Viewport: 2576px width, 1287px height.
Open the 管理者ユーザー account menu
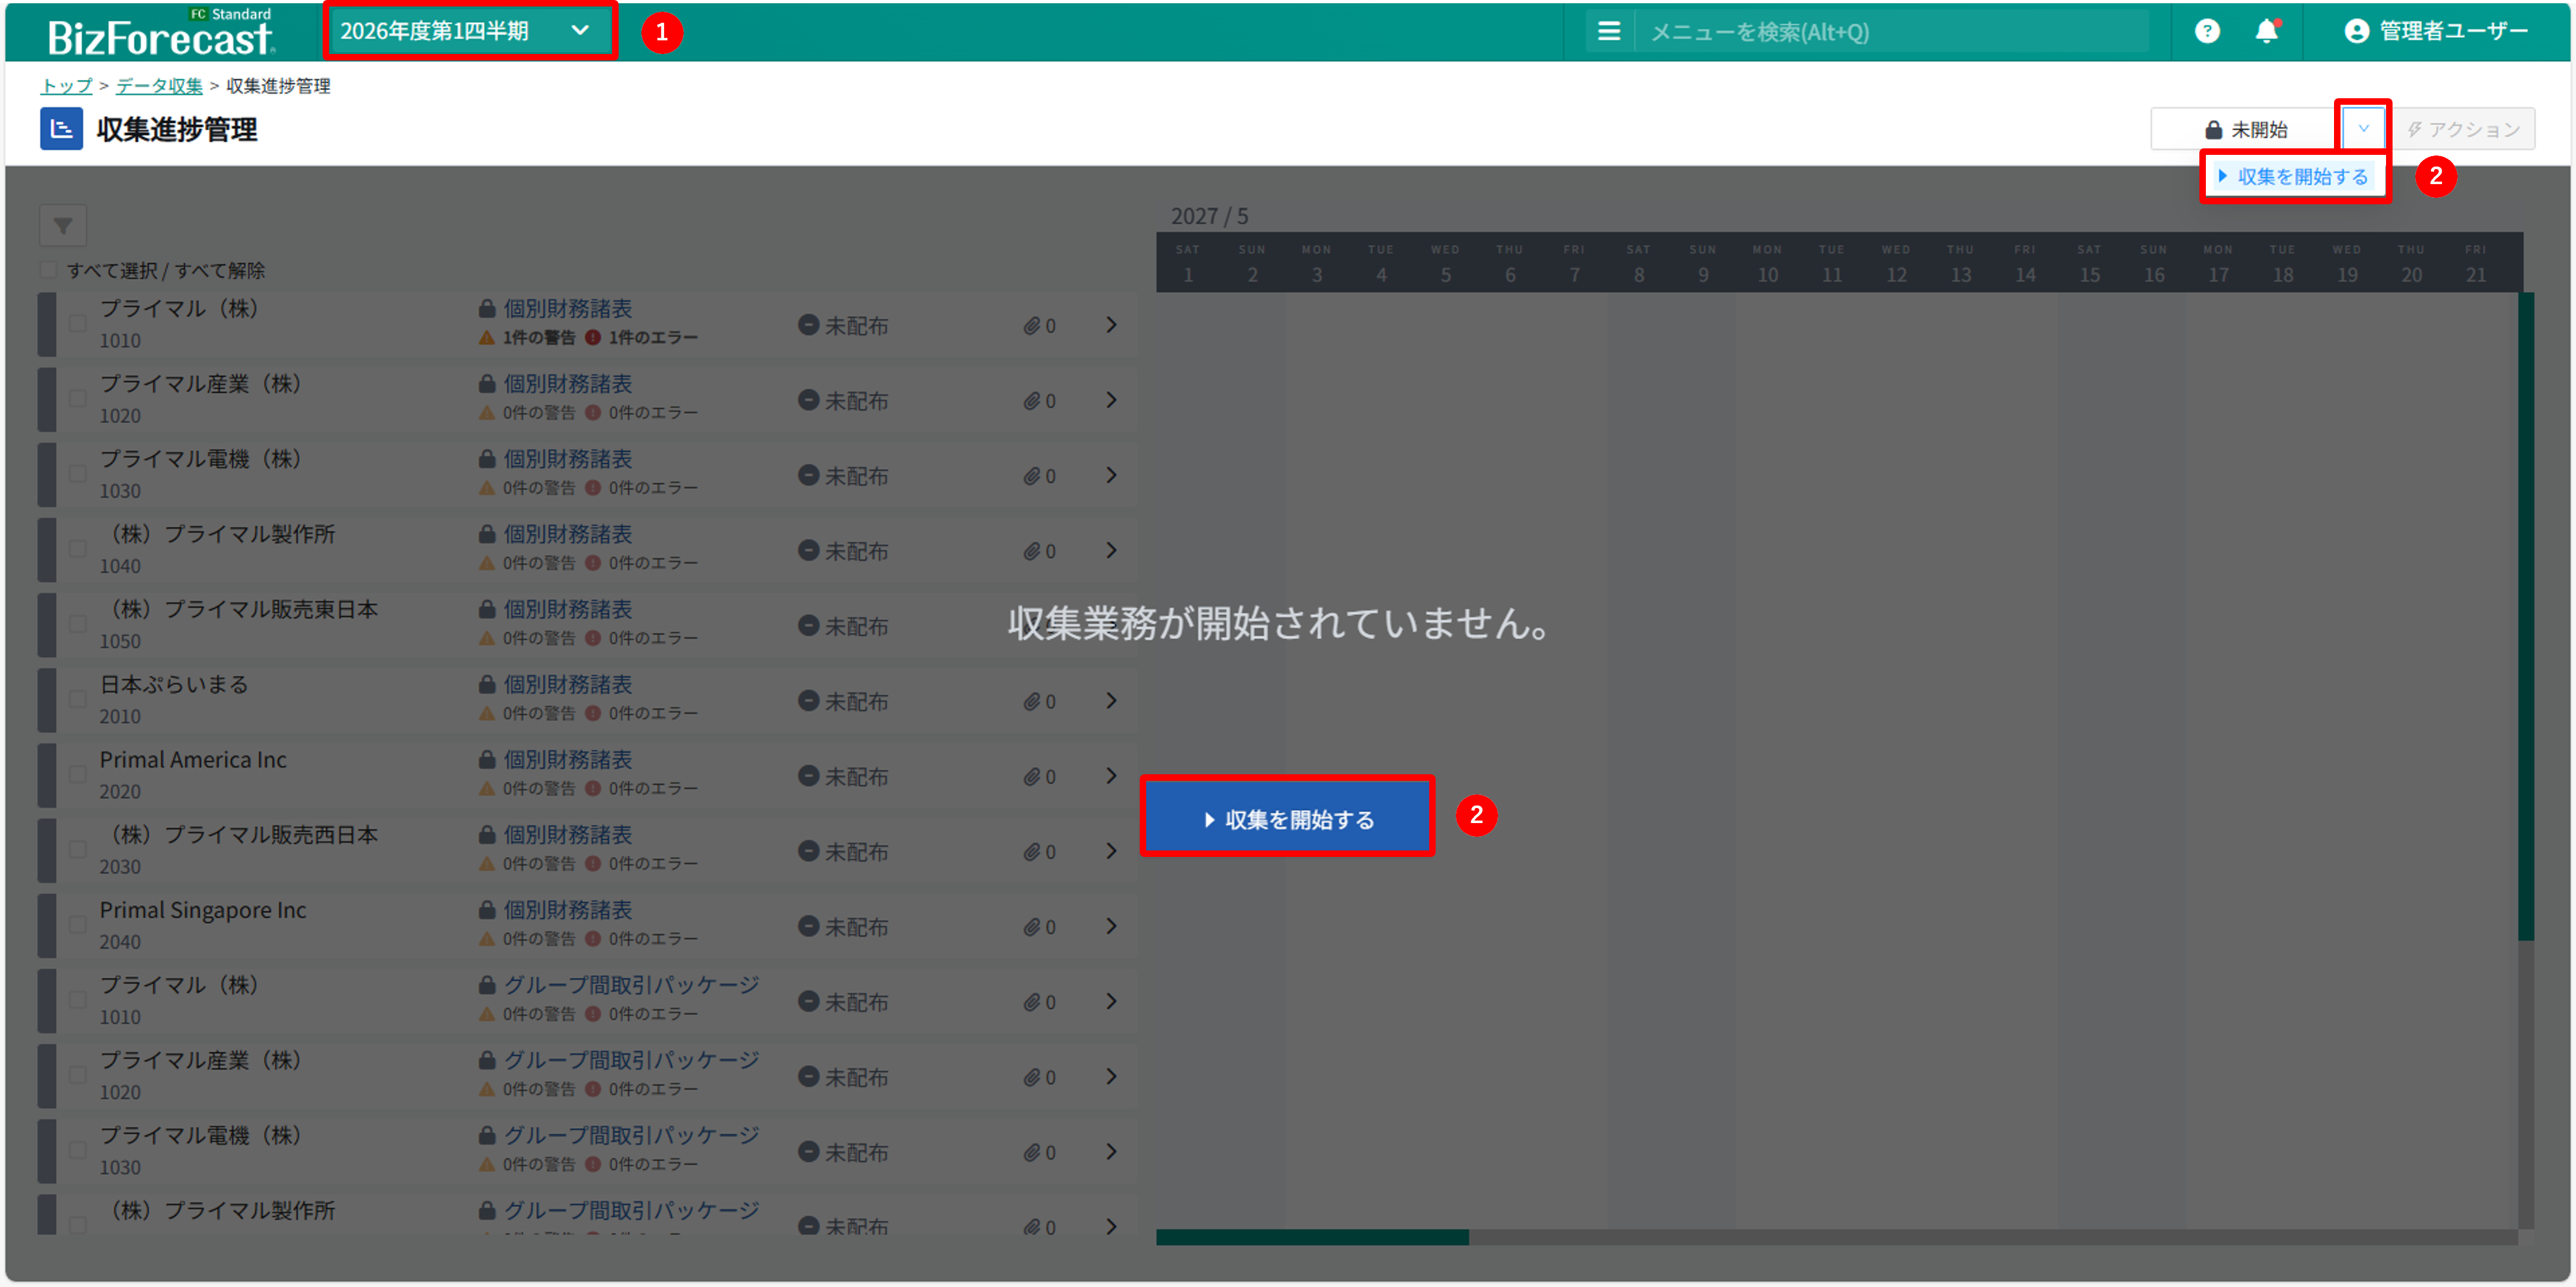(x=2436, y=31)
